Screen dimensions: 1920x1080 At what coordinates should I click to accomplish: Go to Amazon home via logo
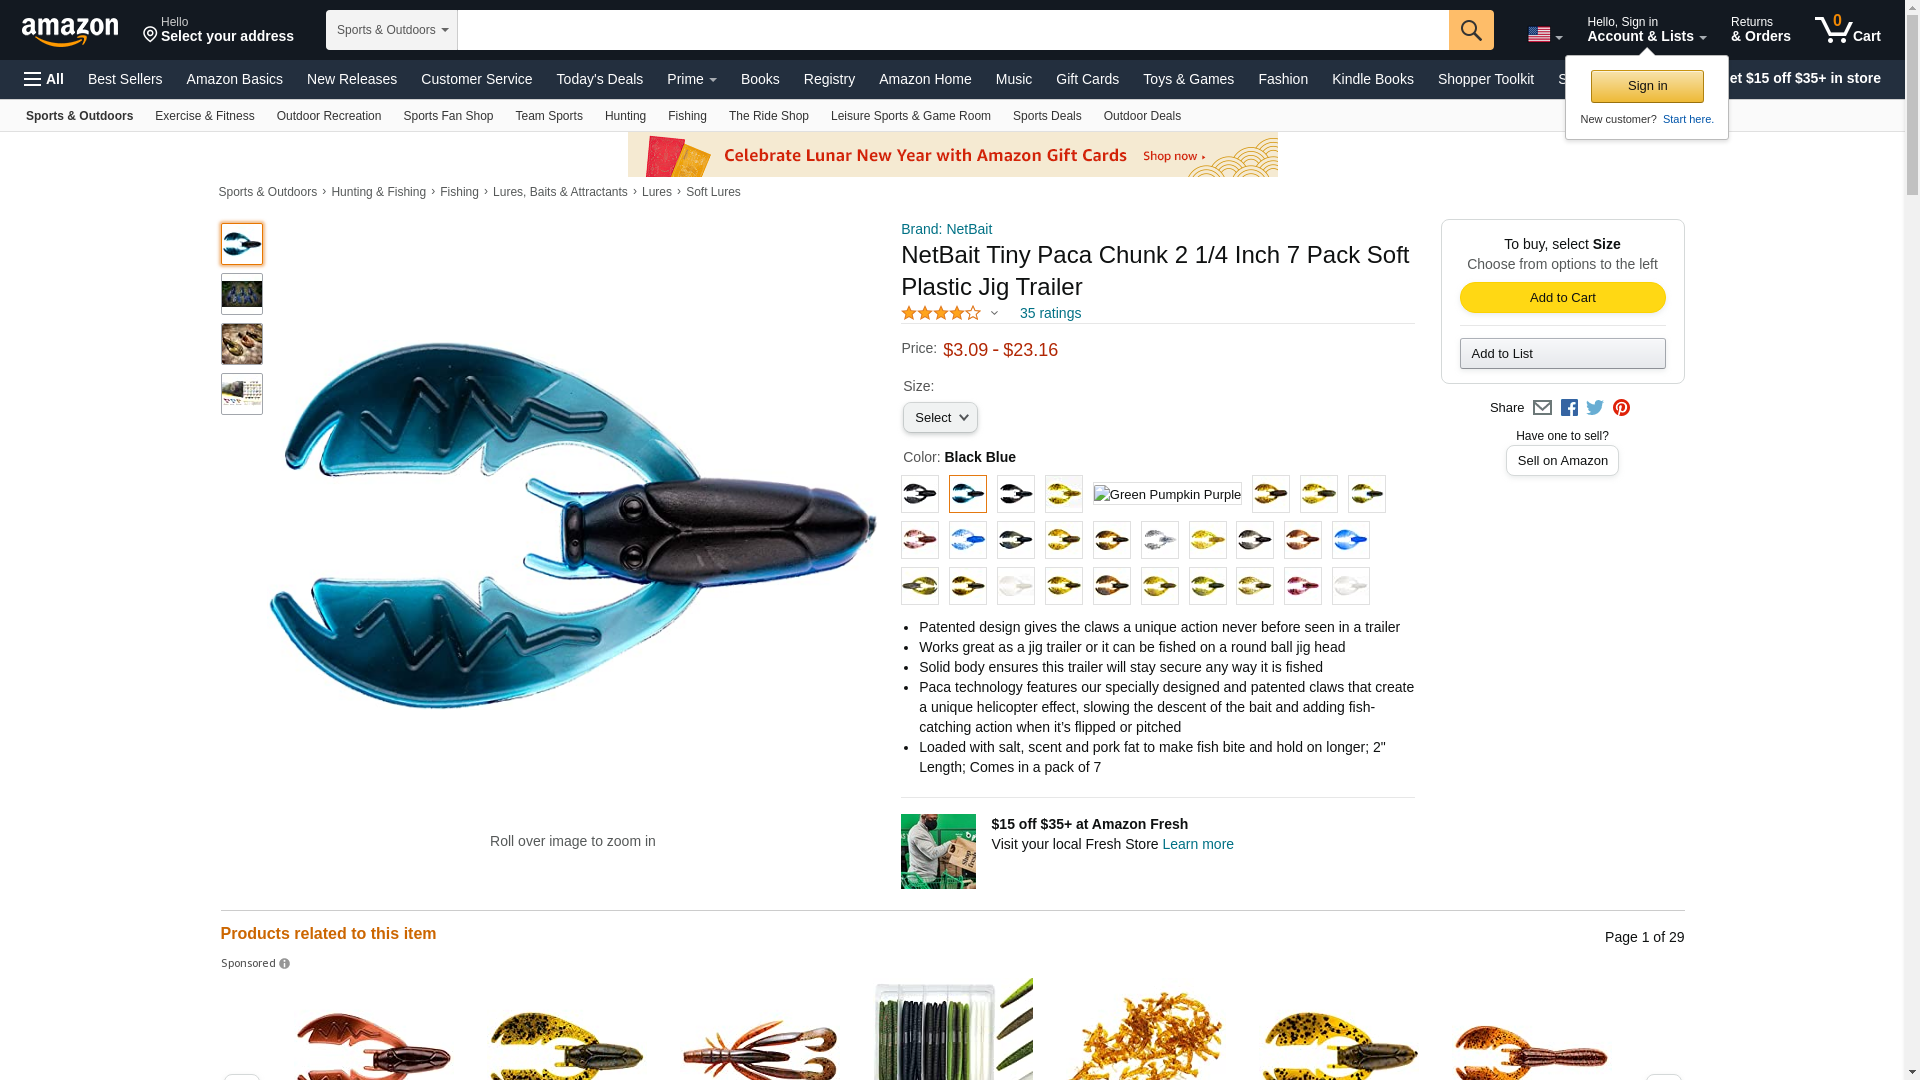point(70,31)
